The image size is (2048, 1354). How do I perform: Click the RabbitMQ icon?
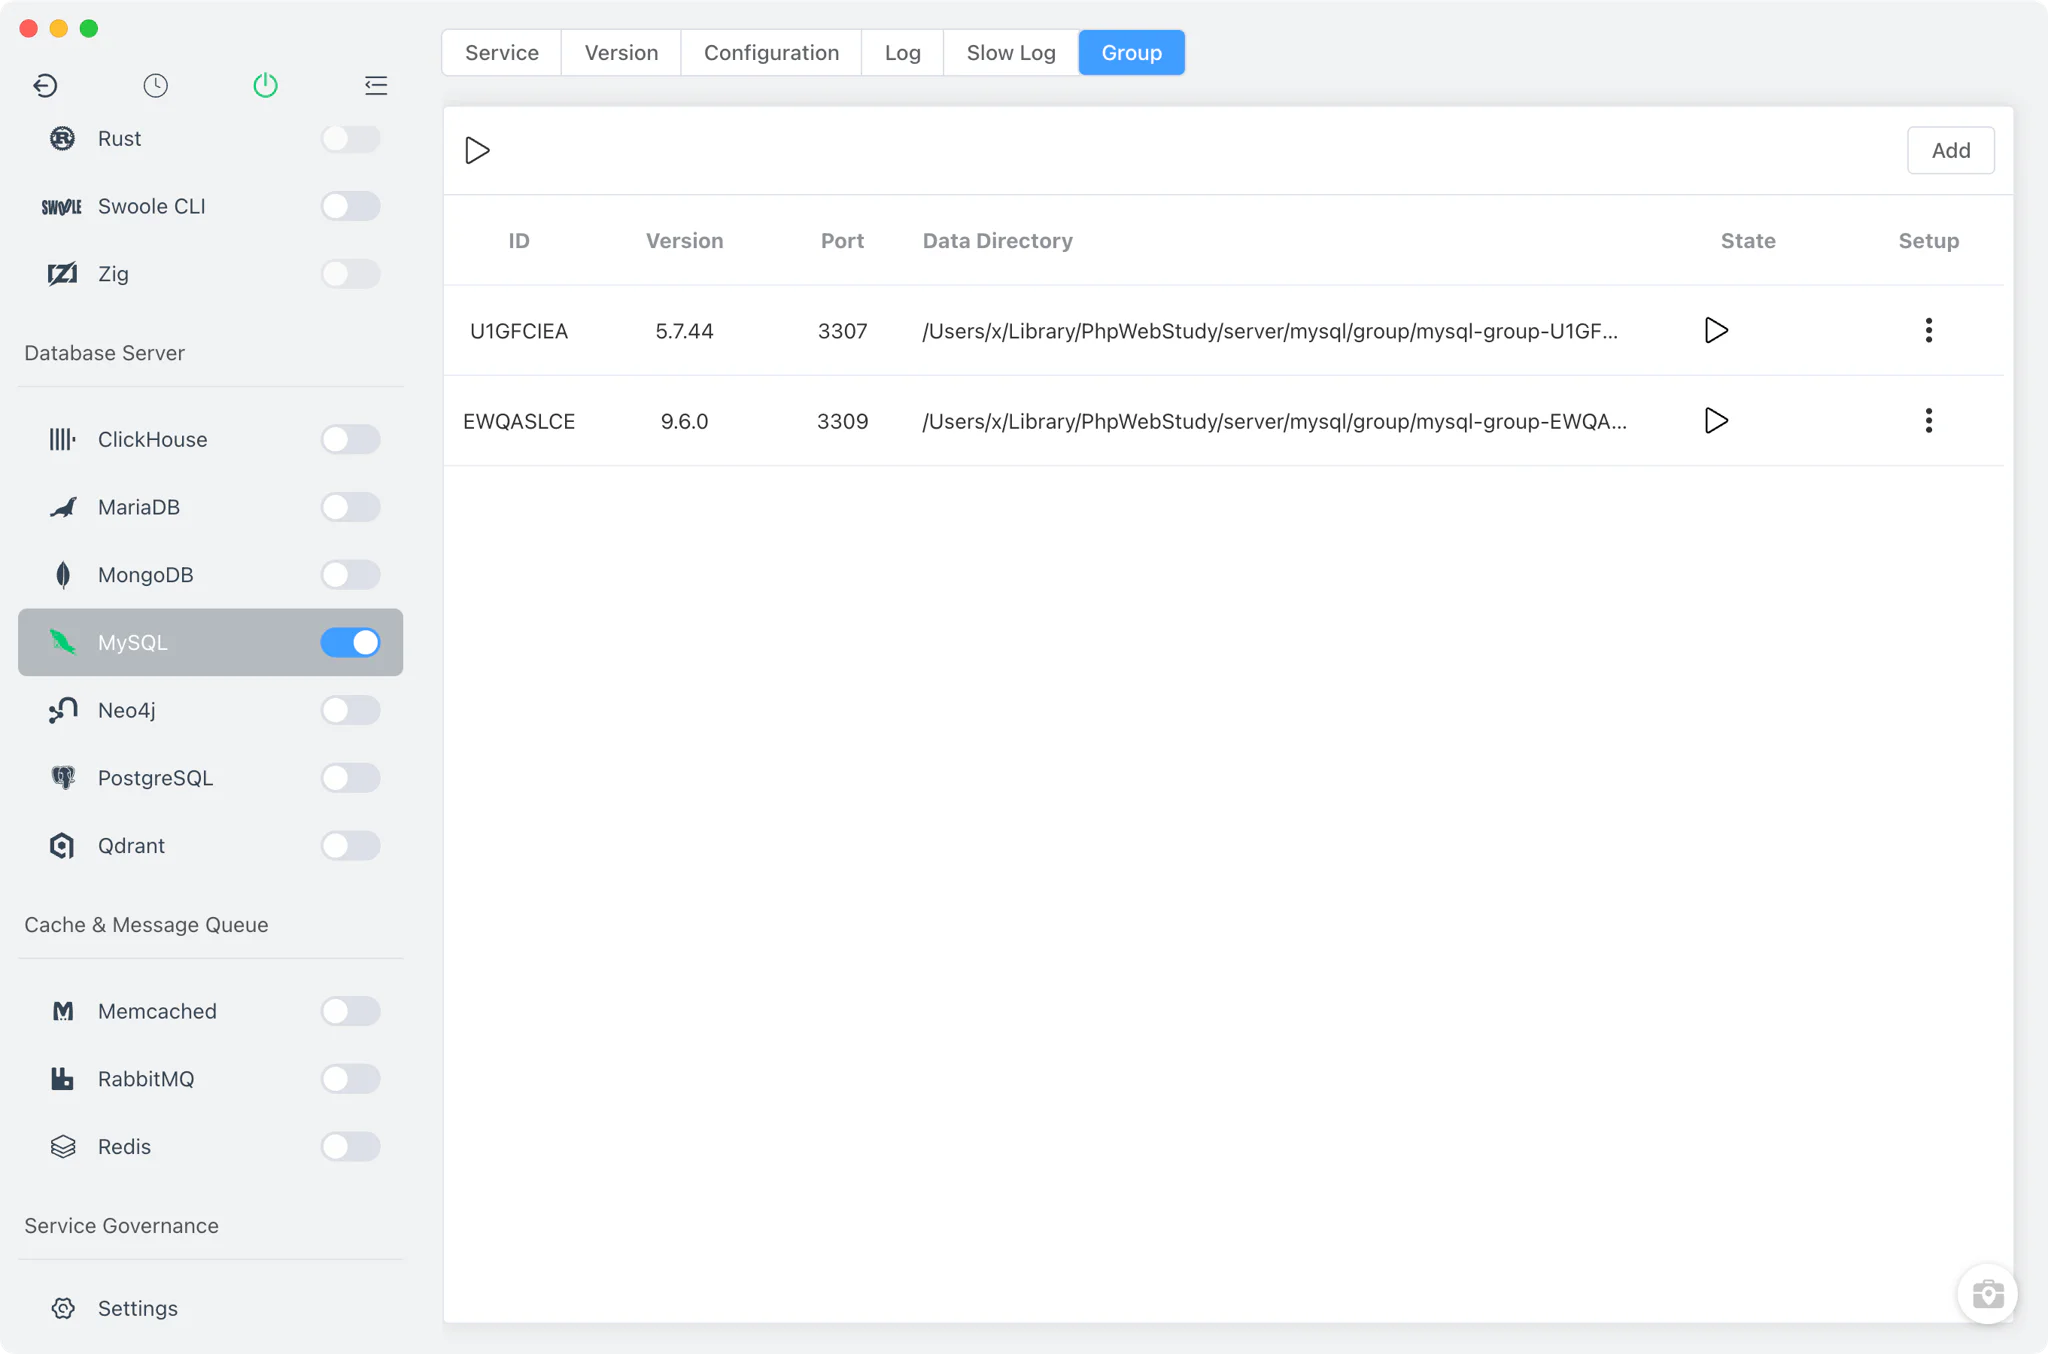click(x=62, y=1079)
